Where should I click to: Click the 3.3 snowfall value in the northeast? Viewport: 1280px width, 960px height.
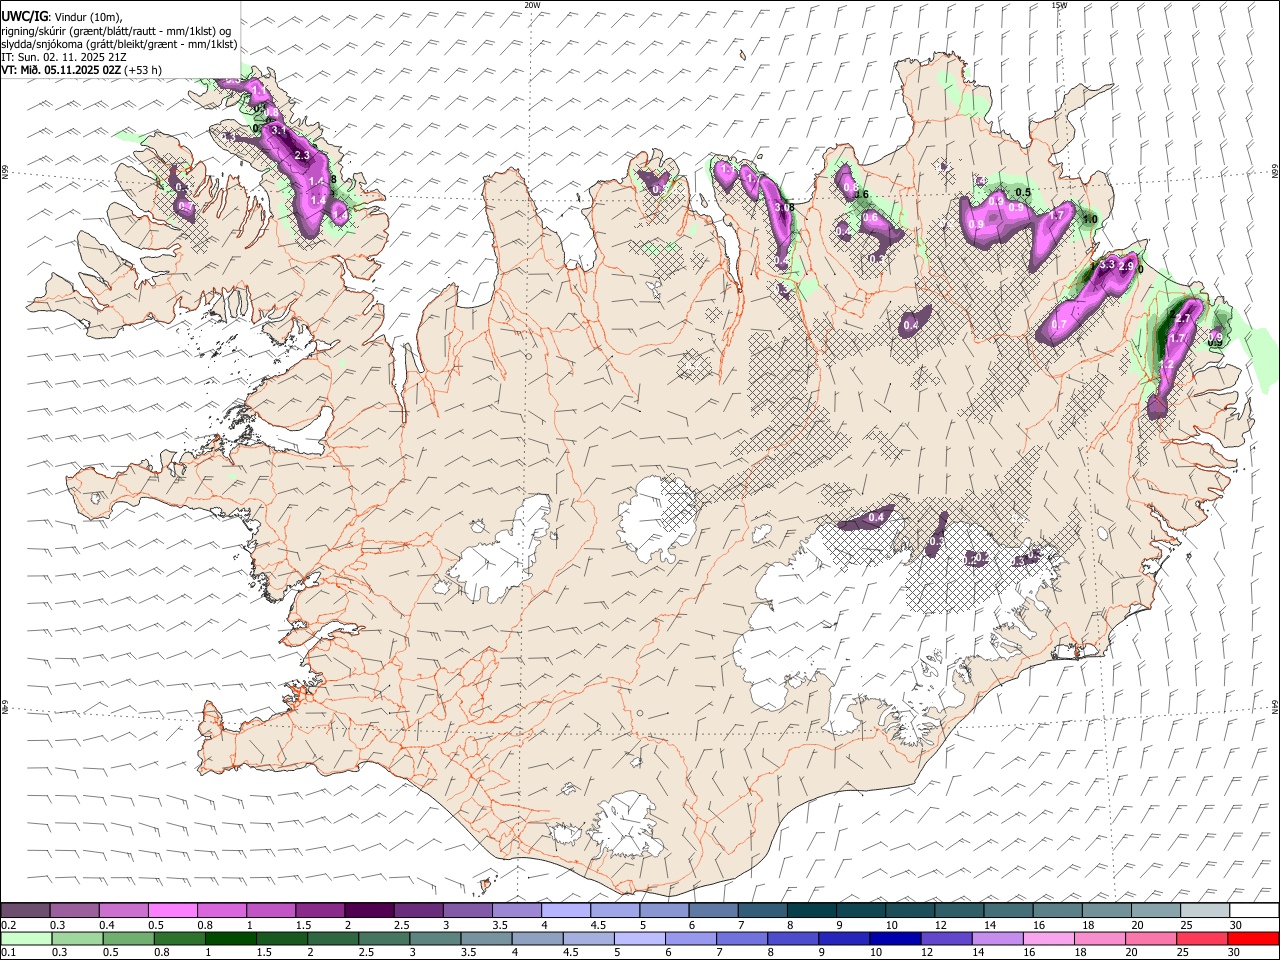1107,266
